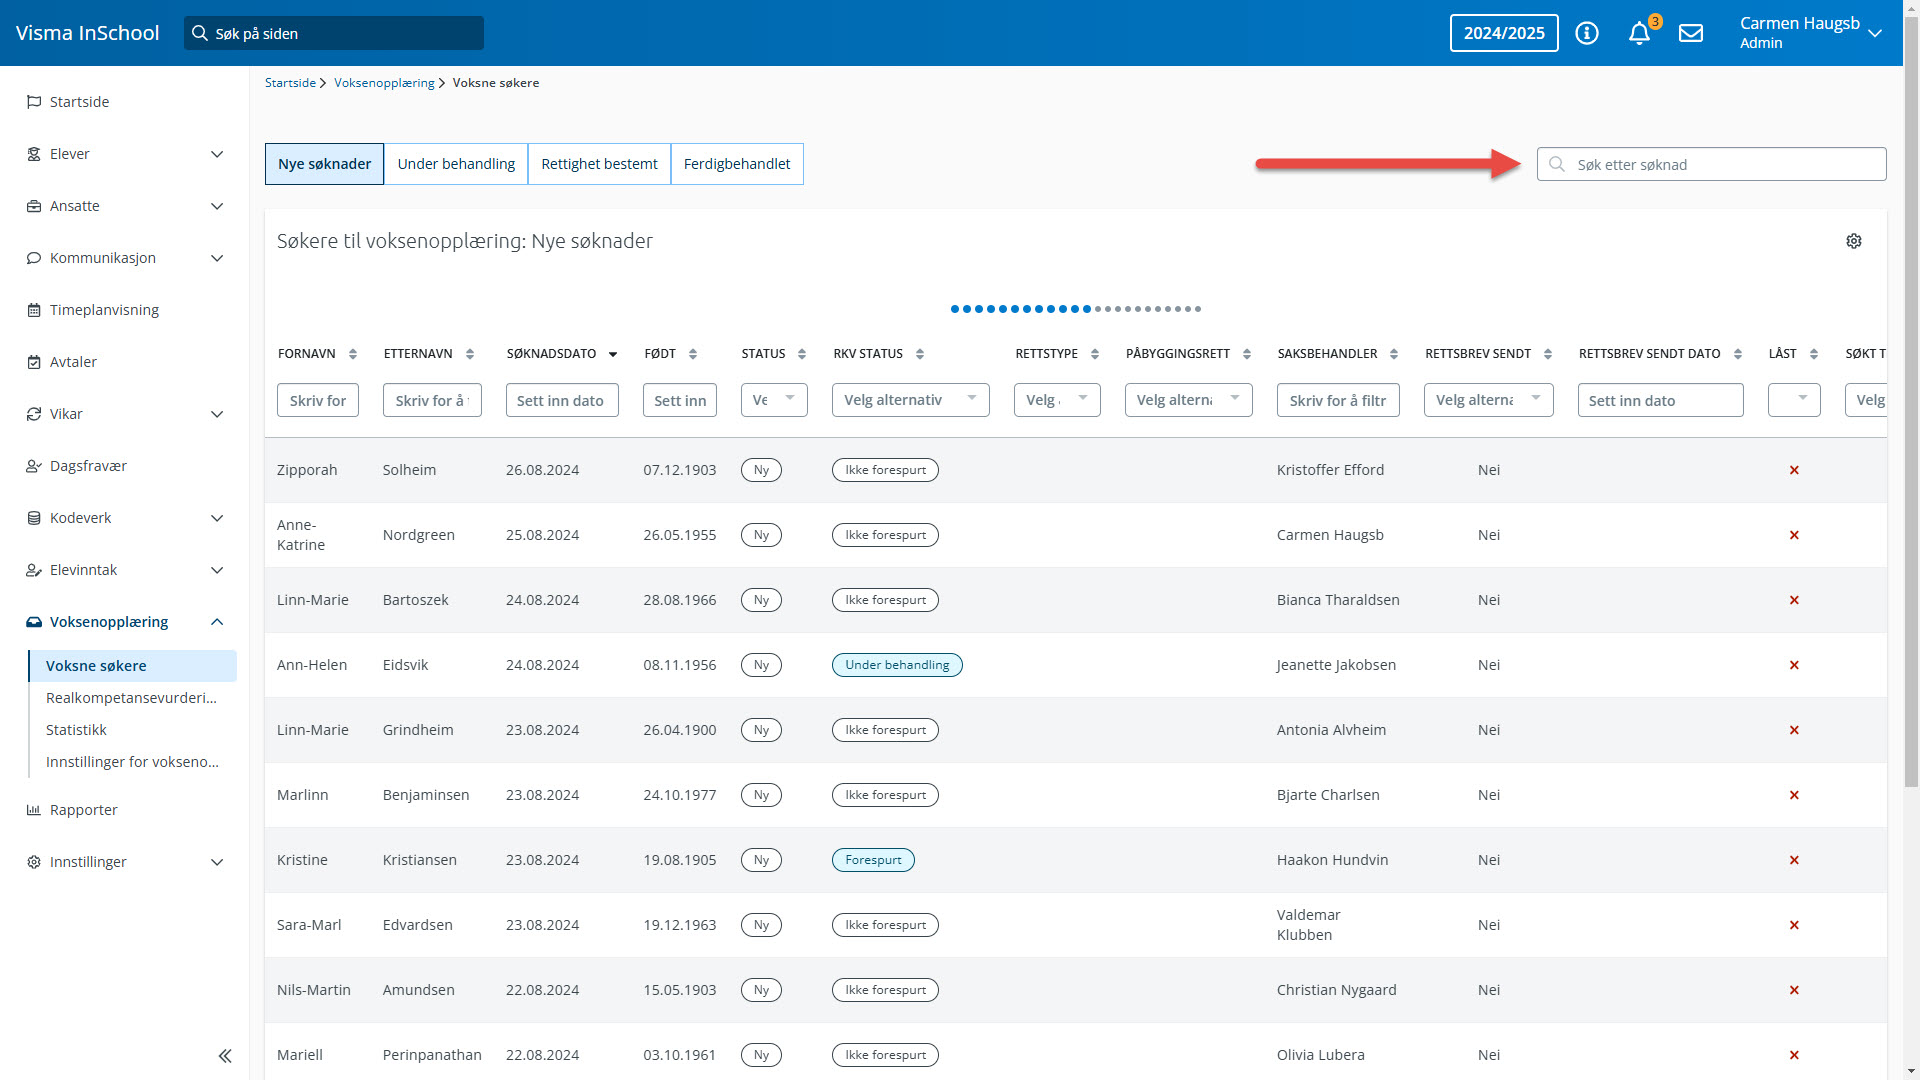Screen dimensions: 1920x1080
Task: Click the Startside flag icon
Action: (34, 102)
